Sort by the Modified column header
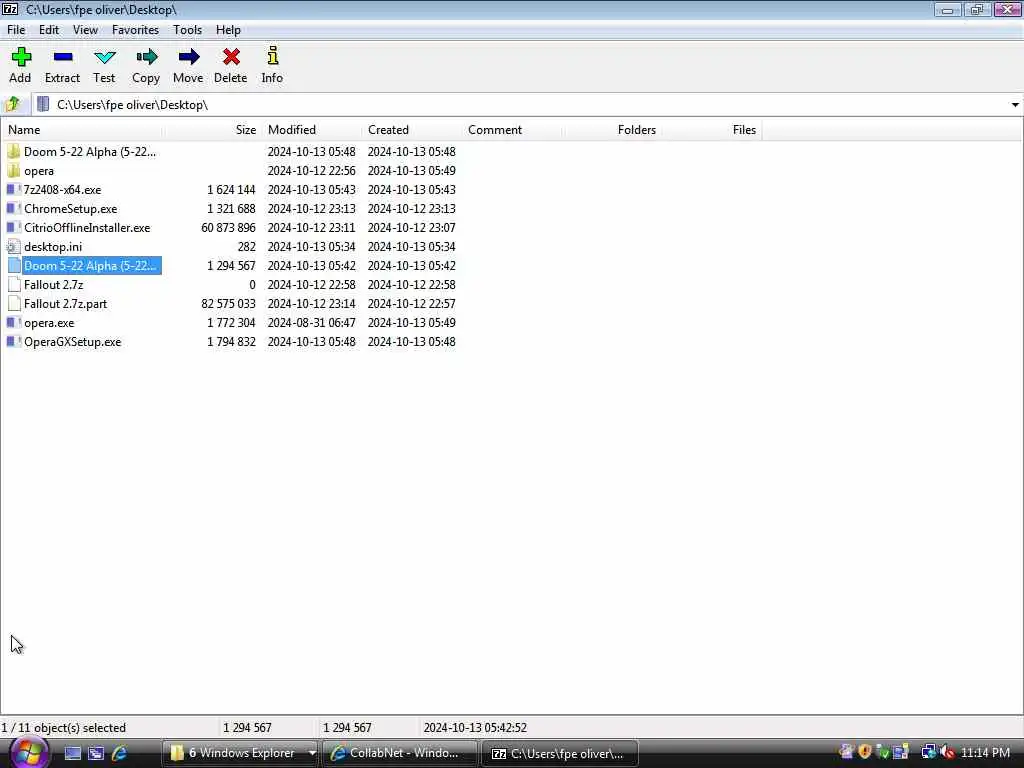Screen dimensions: 1024x768 312,130
